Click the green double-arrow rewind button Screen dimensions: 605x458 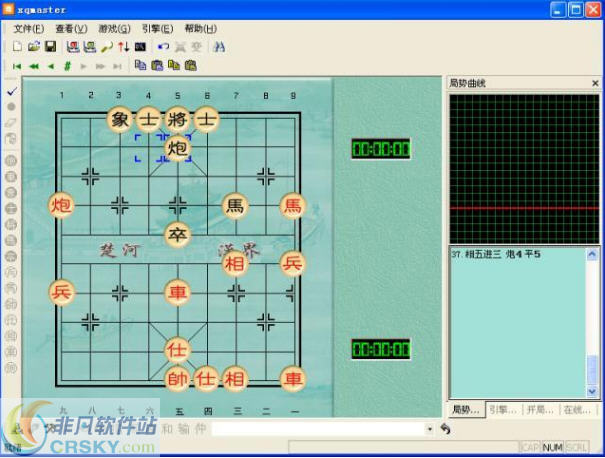click(34, 66)
